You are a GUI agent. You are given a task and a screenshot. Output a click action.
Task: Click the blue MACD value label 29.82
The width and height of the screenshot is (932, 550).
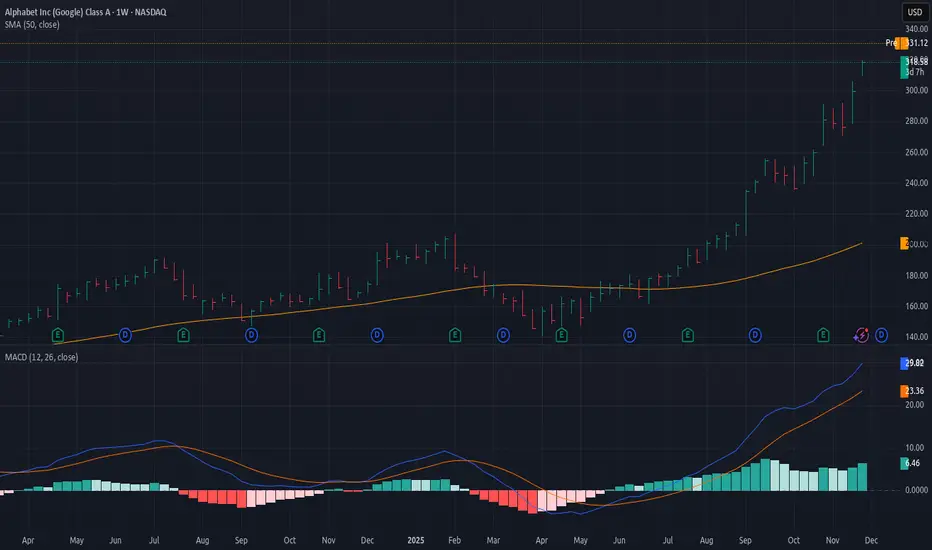click(914, 363)
